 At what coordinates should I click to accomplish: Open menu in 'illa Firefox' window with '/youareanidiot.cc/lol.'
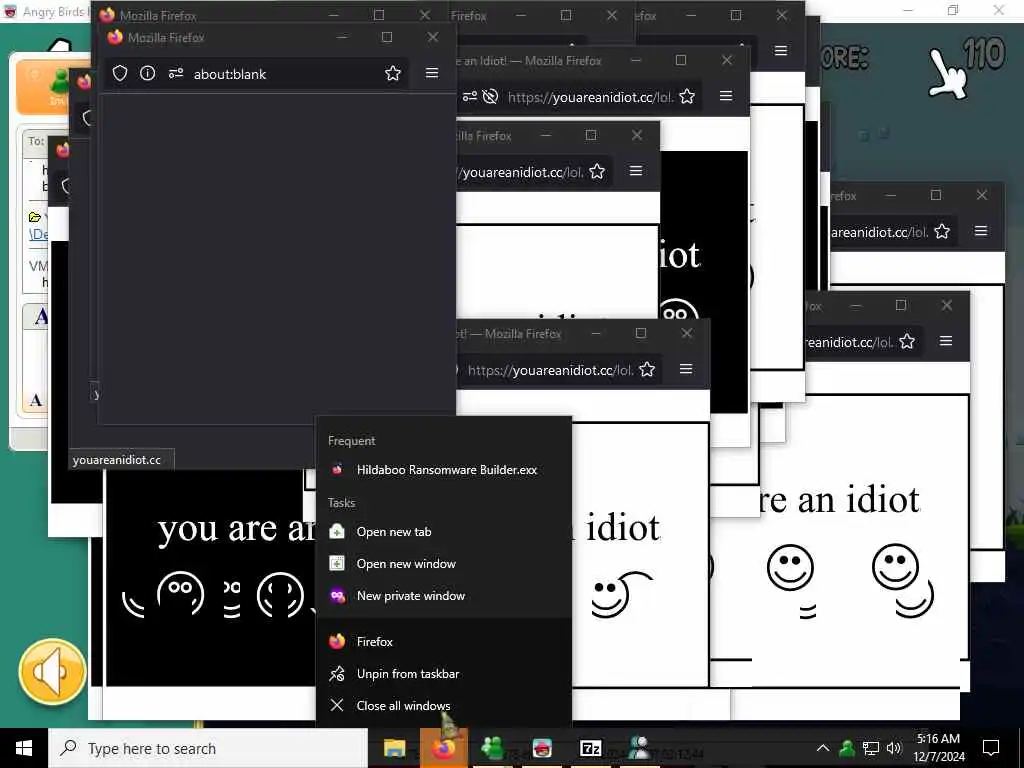pyautogui.click(x=635, y=171)
